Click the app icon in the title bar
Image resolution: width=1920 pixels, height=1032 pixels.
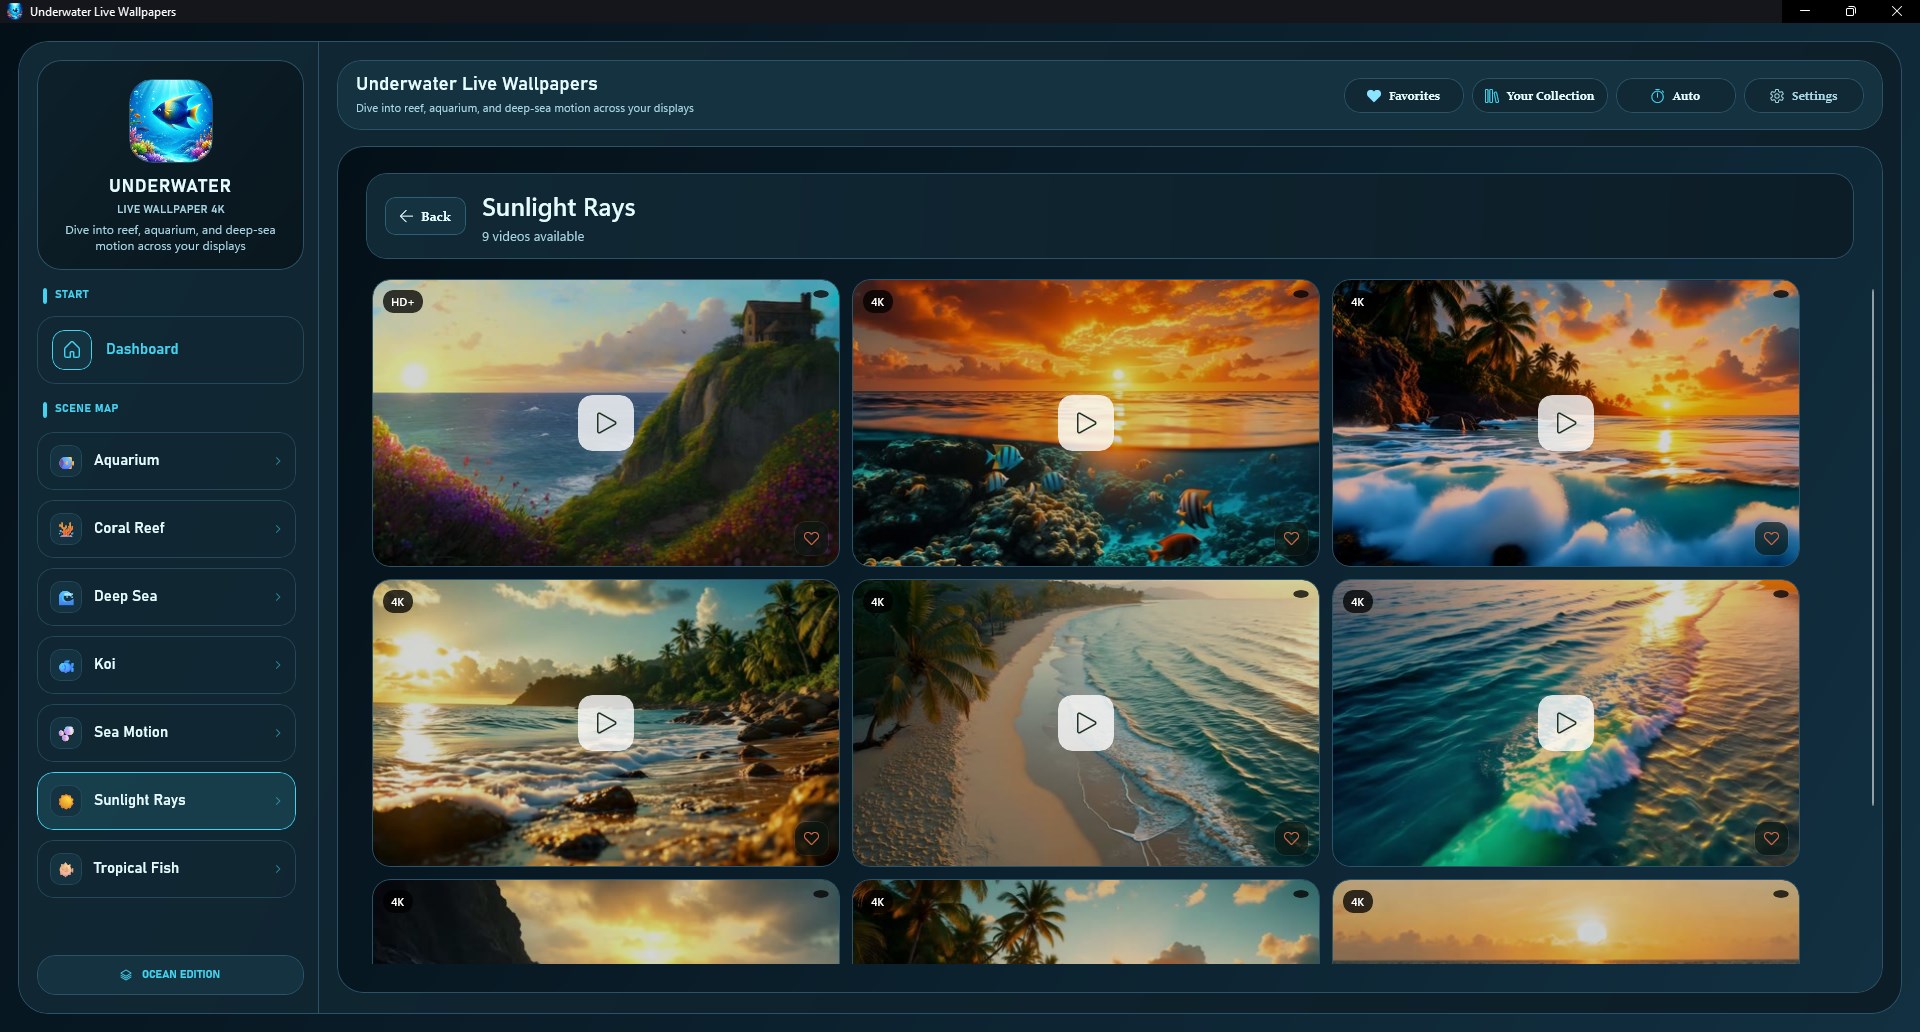[14, 11]
